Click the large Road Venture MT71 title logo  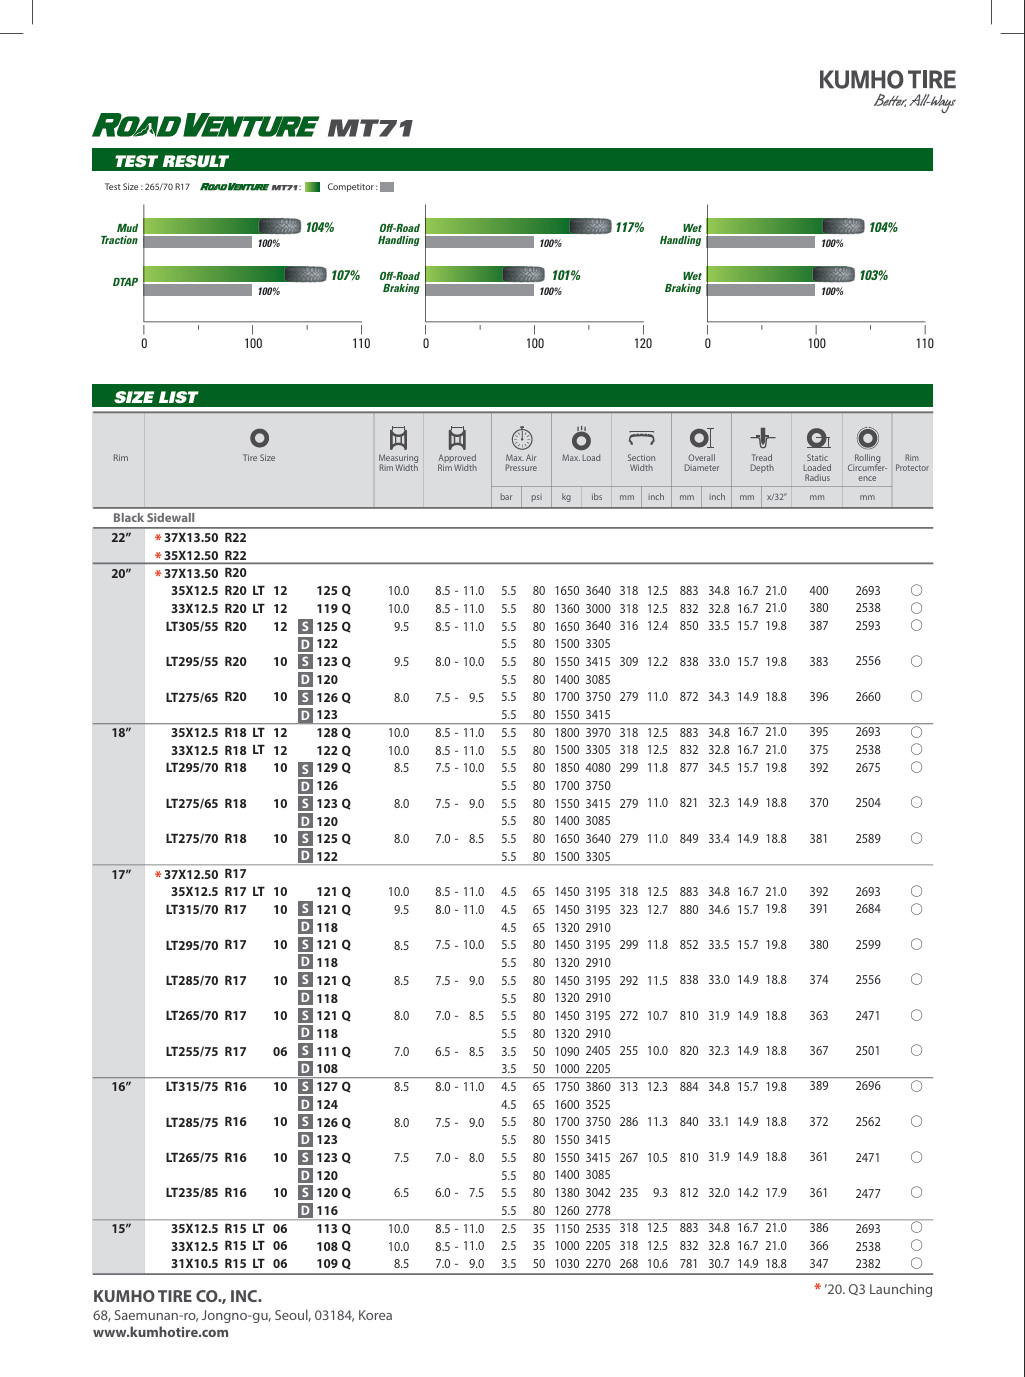point(253,126)
